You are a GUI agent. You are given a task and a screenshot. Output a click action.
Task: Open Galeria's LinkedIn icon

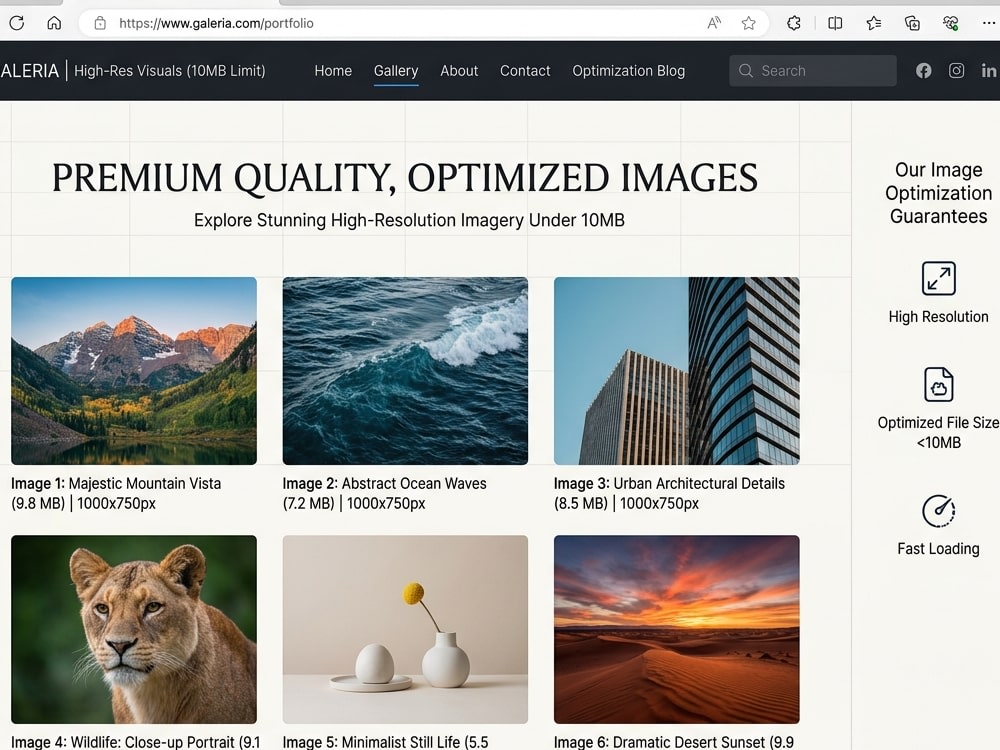pos(989,71)
